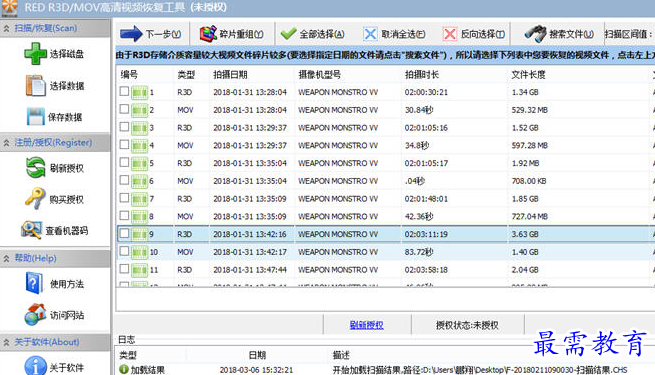Open Select Disk (选择磁盘) green plus icon
Image resolution: width=655 pixels, height=375 pixels.
point(36,54)
